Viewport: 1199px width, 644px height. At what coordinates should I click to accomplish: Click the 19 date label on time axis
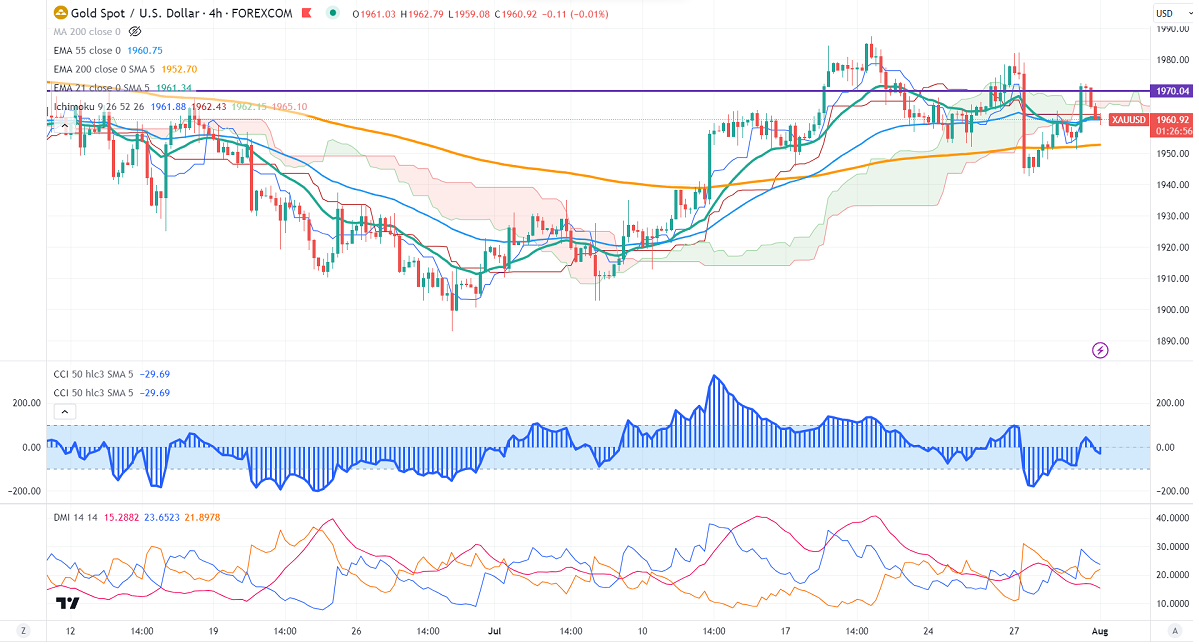213,631
